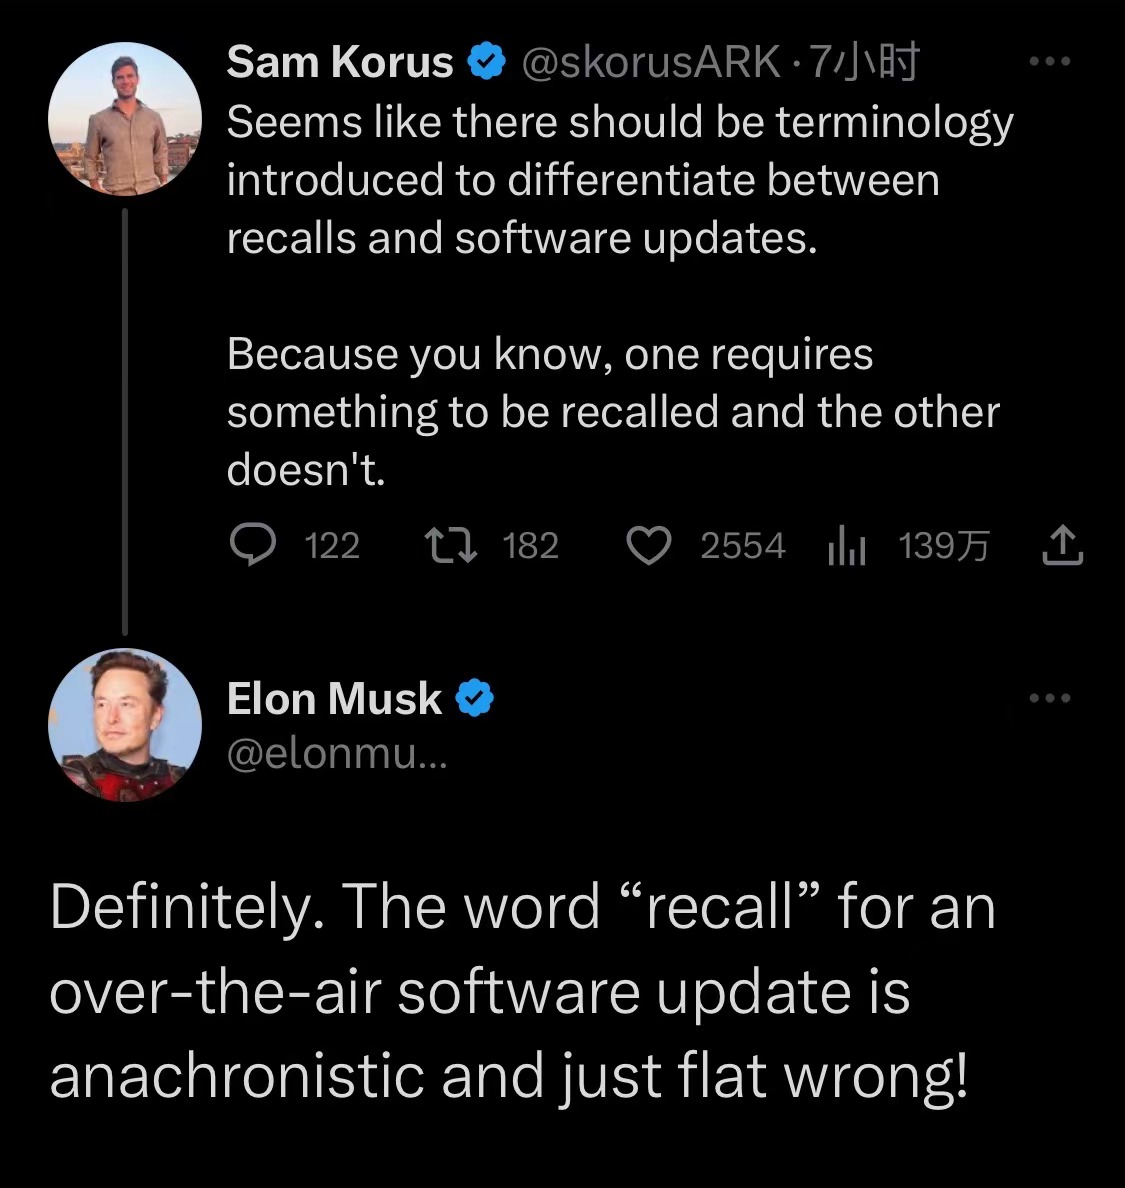Click the share icon on Sam's tweet
Screen dimensions: 1125x1188
pyautogui.click(x=1062, y=546)
